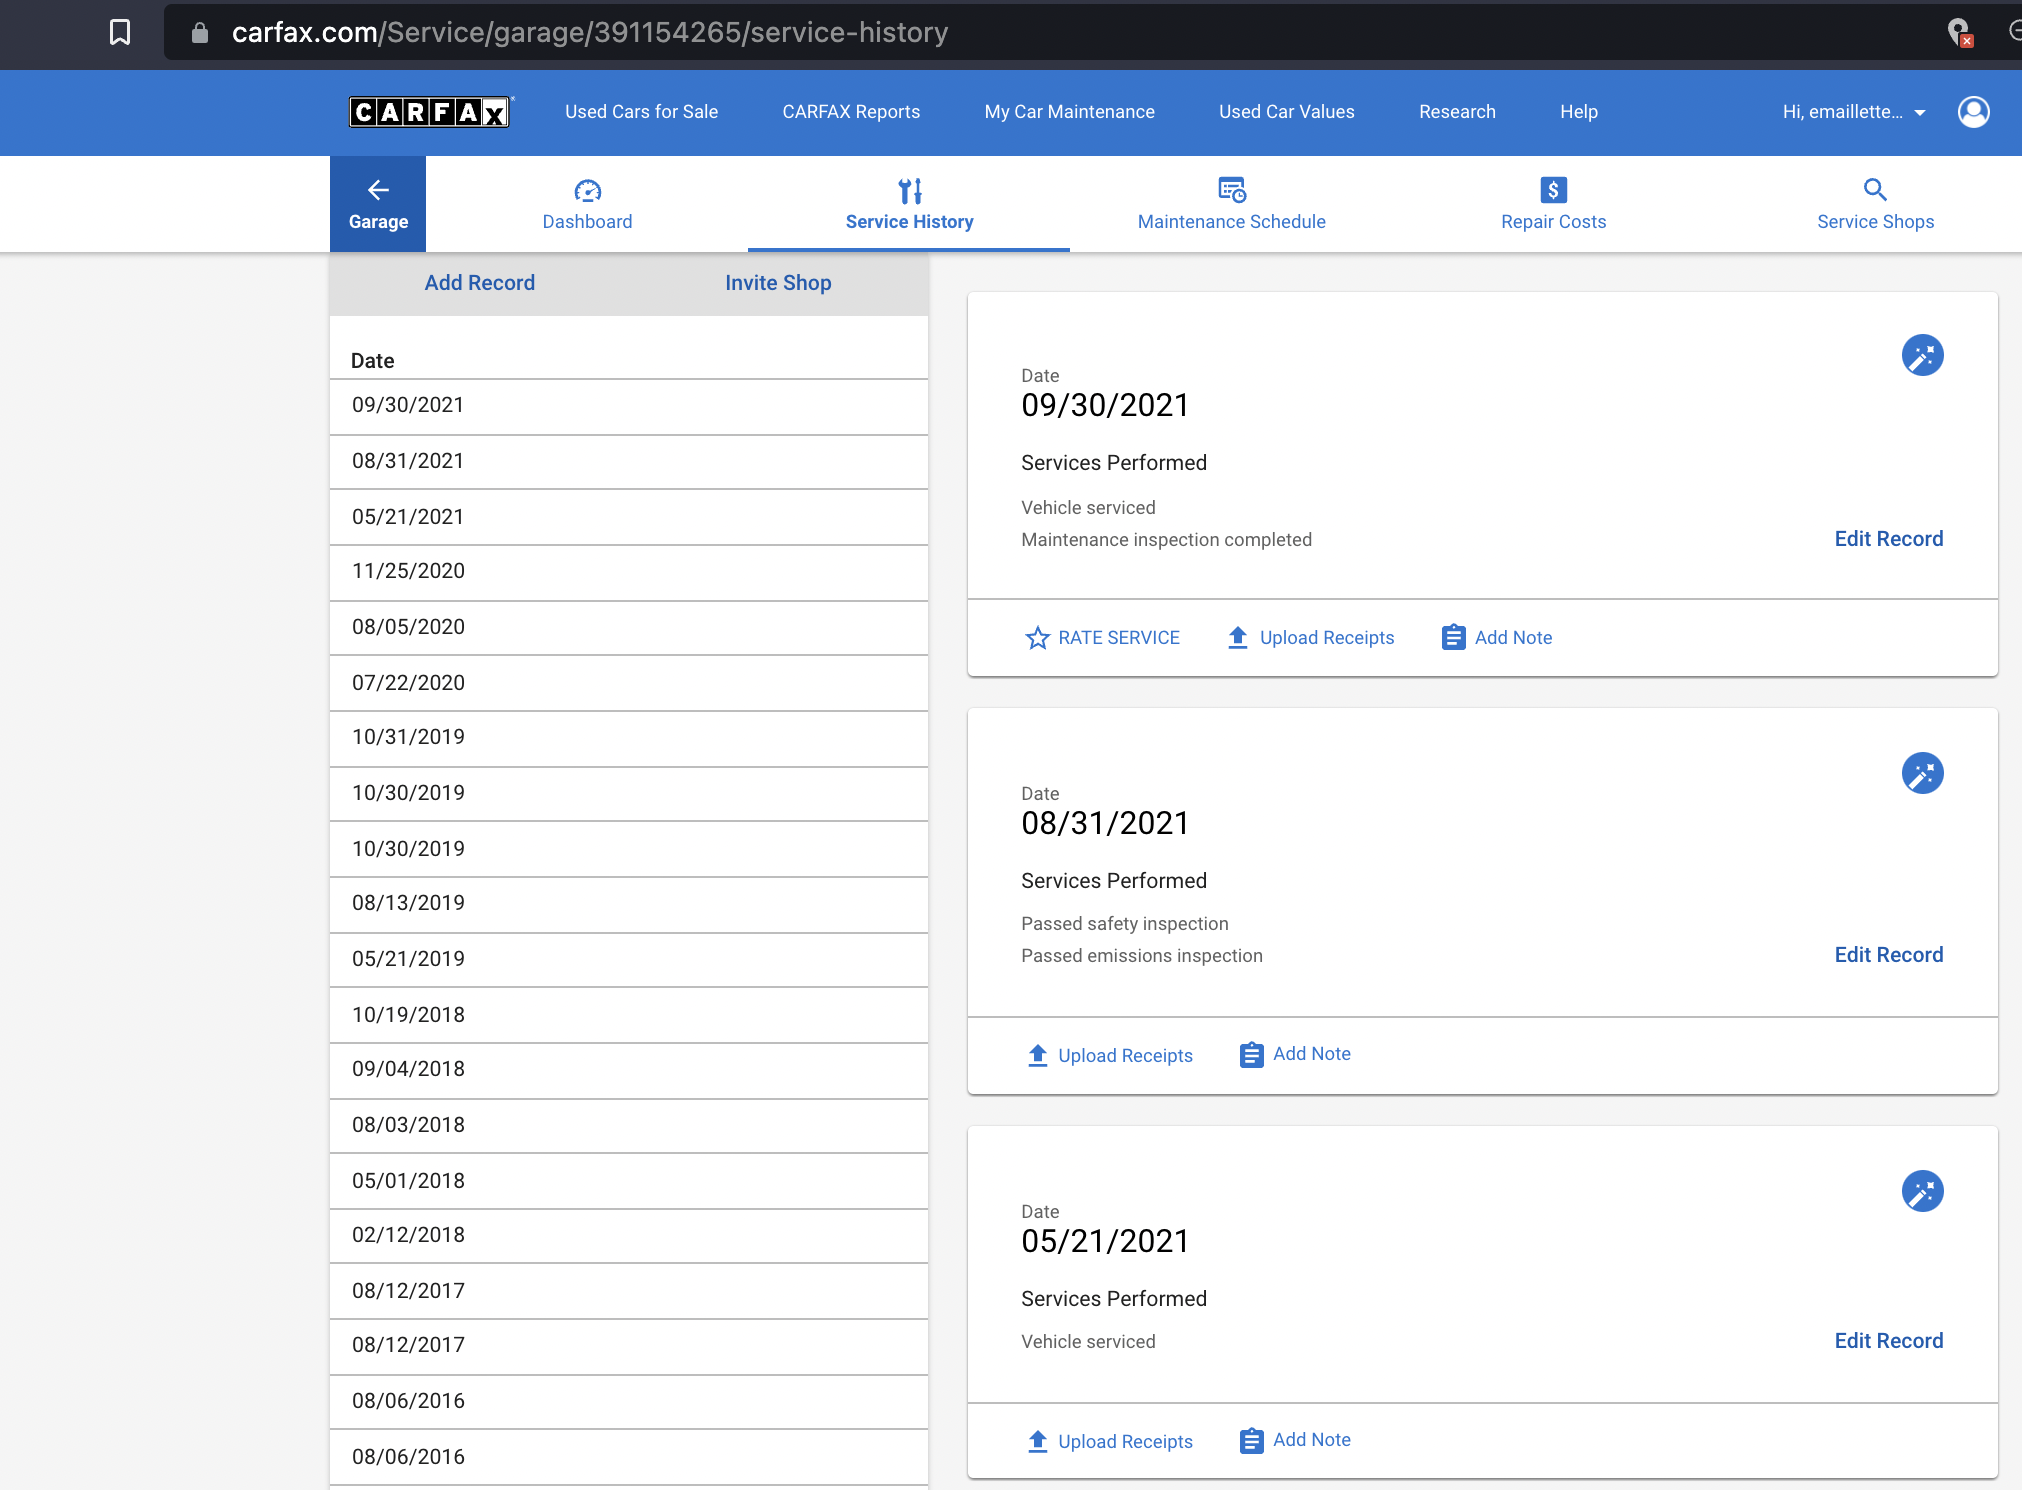This screenshot has width=2022, height=1490.
Task: Click the Service History wrench icon
Action: (910, 190)
